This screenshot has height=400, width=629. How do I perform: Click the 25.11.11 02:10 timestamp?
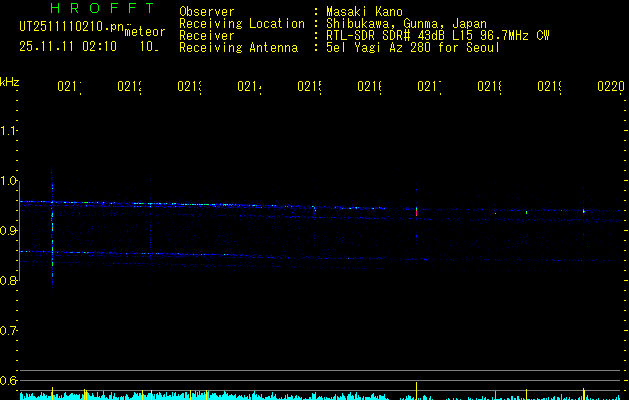(66, 46)
